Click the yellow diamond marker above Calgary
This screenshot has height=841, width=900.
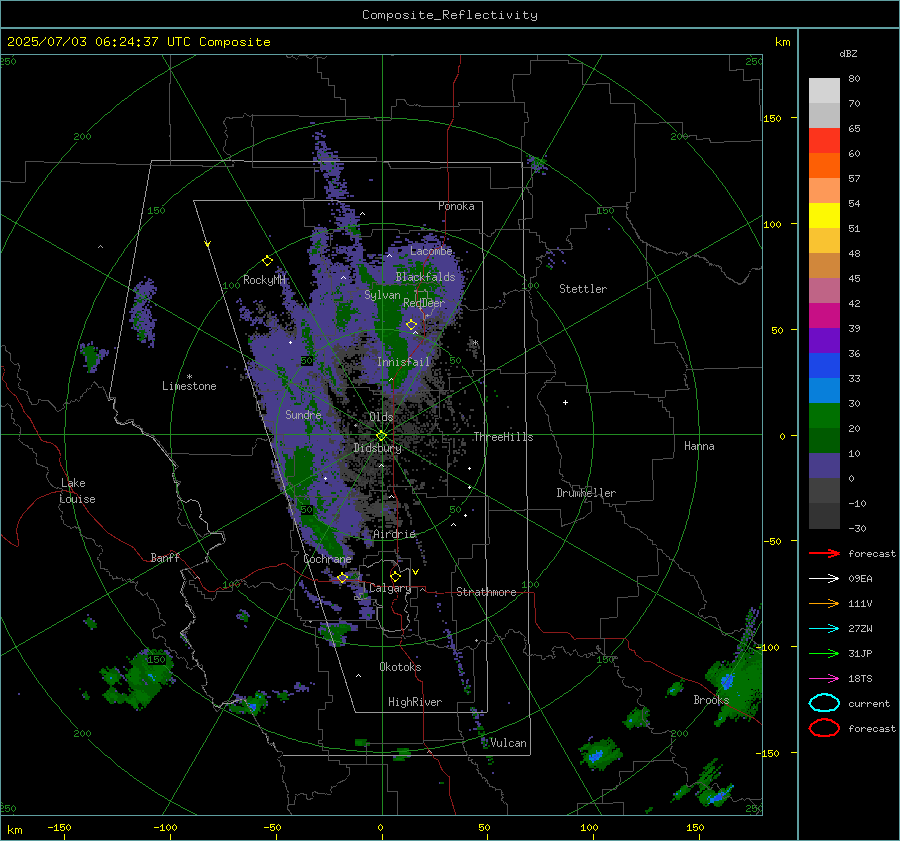395,576
